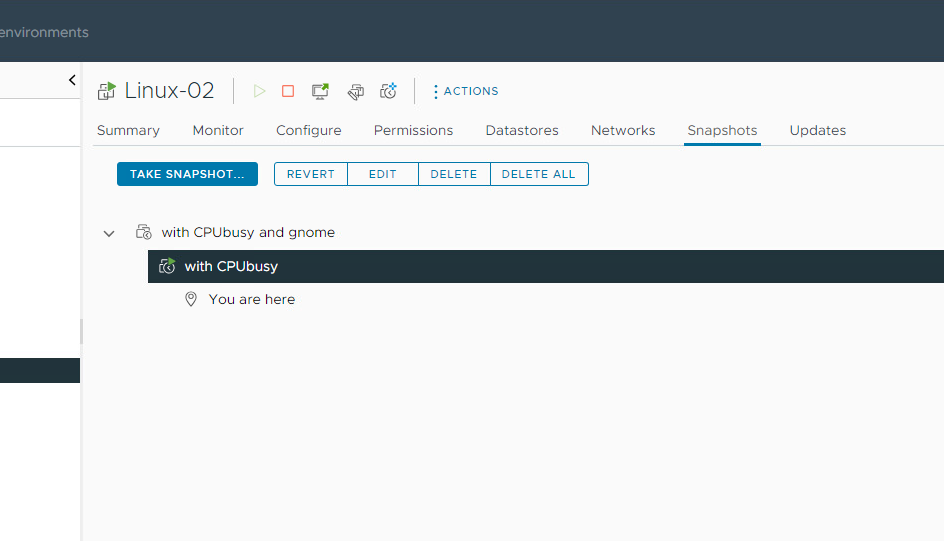Viewport: 944px width, 541px height.
Task: Click the selected dark item in left navigation pane
Action: coord(40,370)
